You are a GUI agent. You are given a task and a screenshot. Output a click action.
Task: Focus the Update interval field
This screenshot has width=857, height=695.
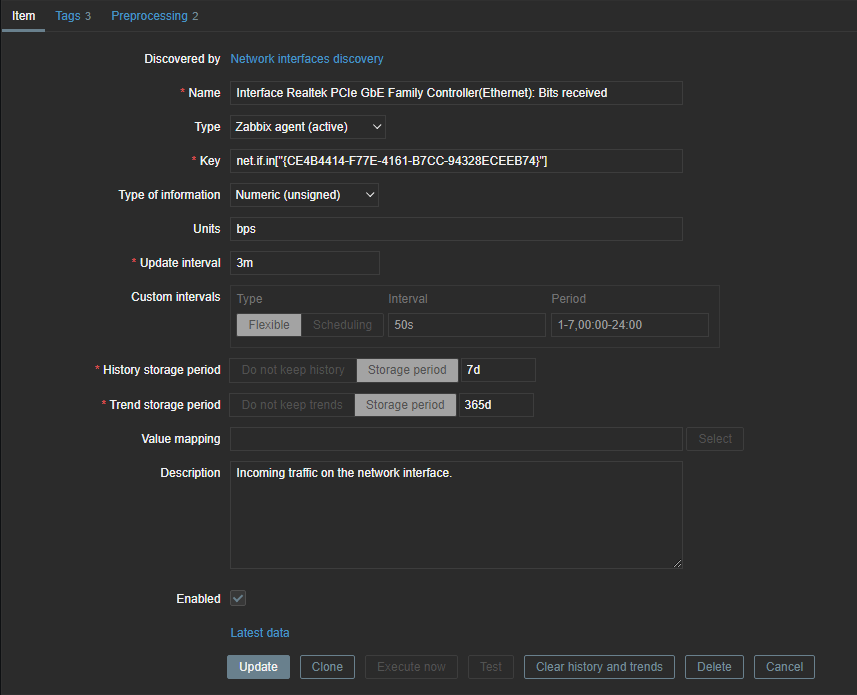coord(304,263)
